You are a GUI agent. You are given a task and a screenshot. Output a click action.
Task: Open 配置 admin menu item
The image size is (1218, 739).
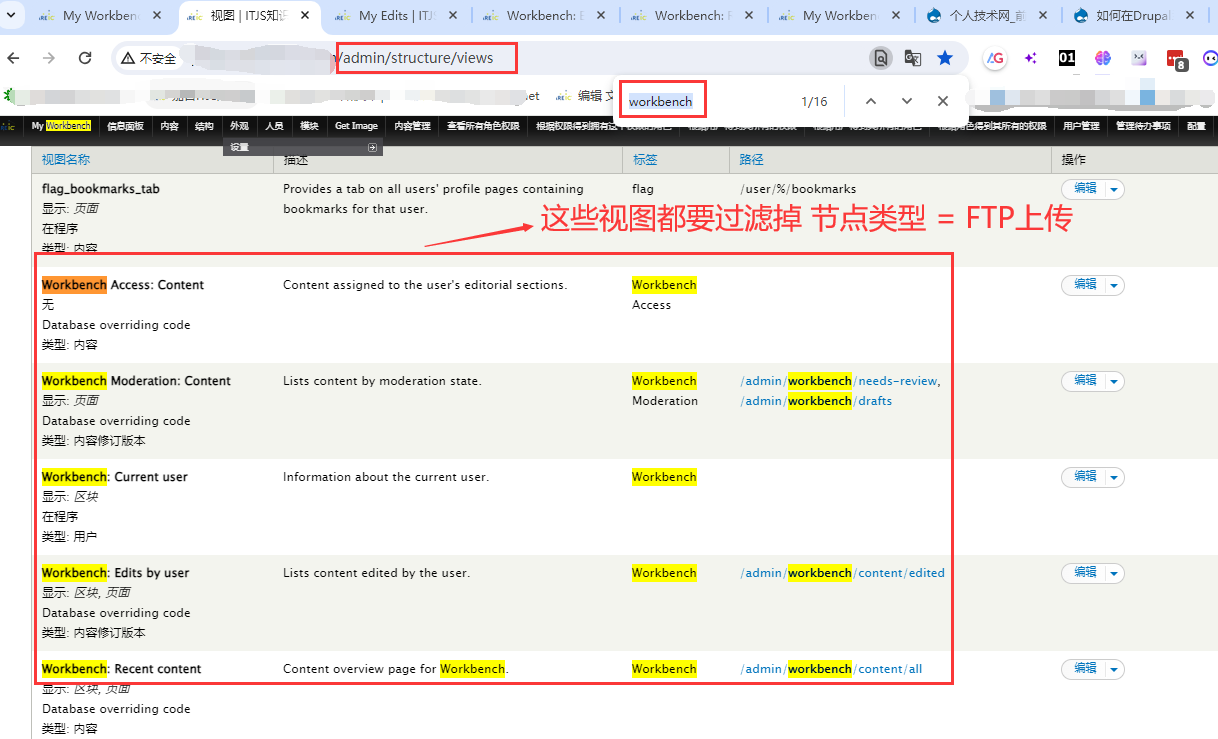click(1196, 126)
